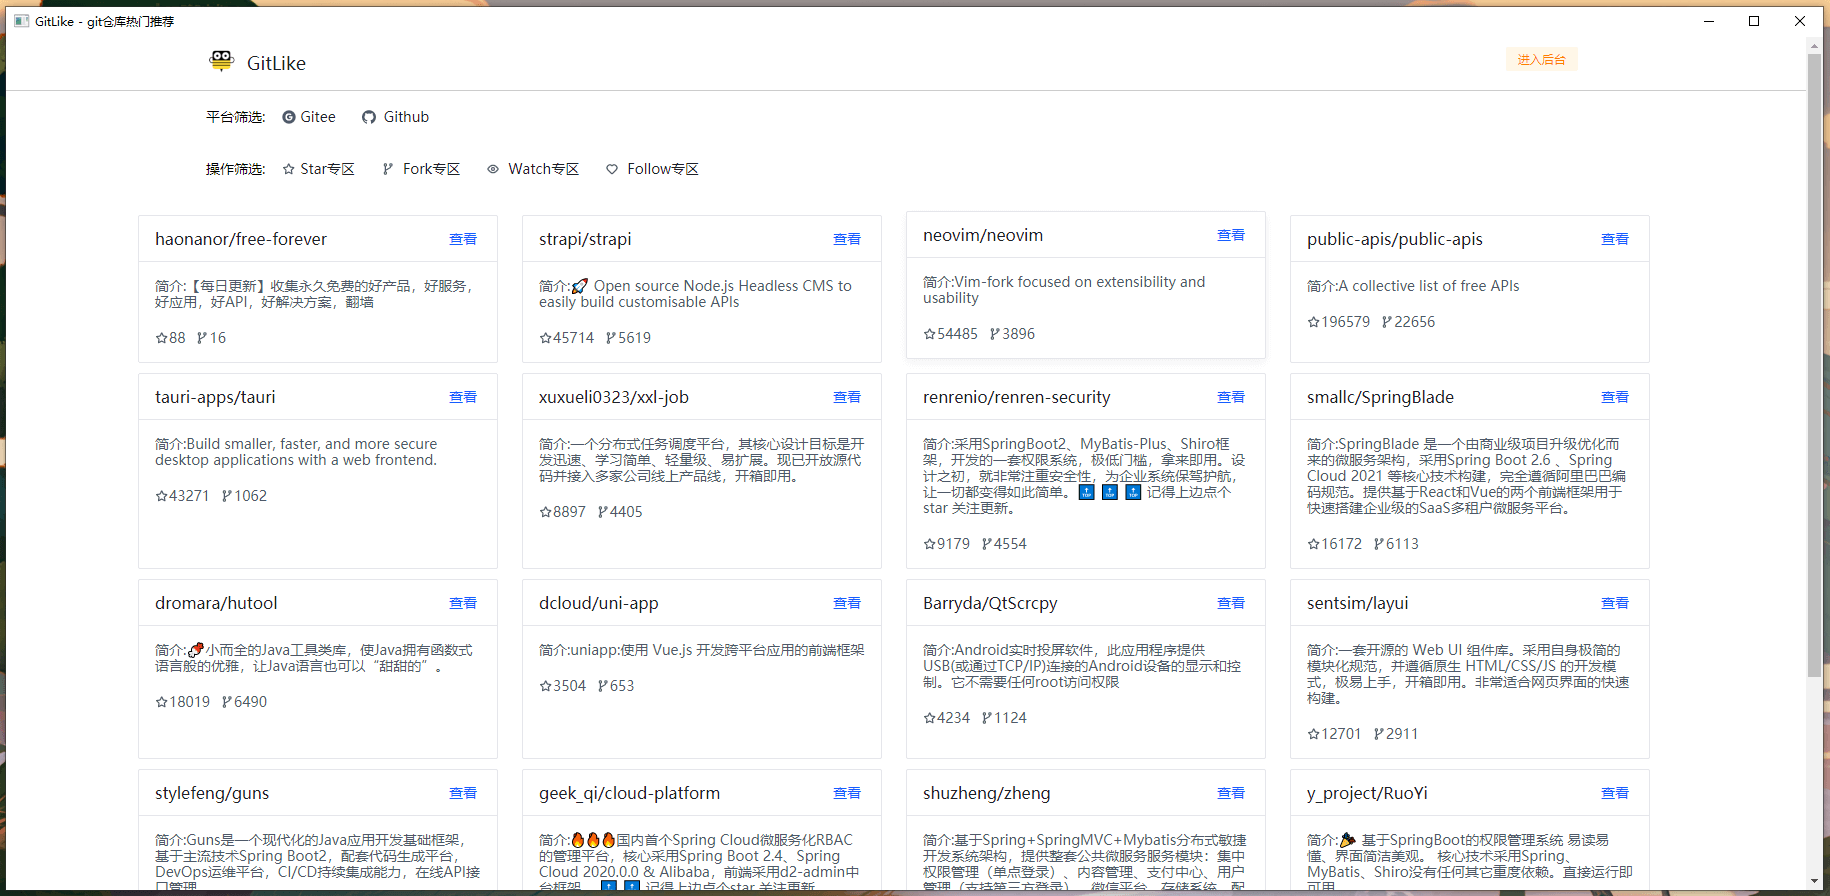This screenshot has width=1830, height=896.
Task: Click the heart icon beside Follow专区
Action: (x=612, y=169)
